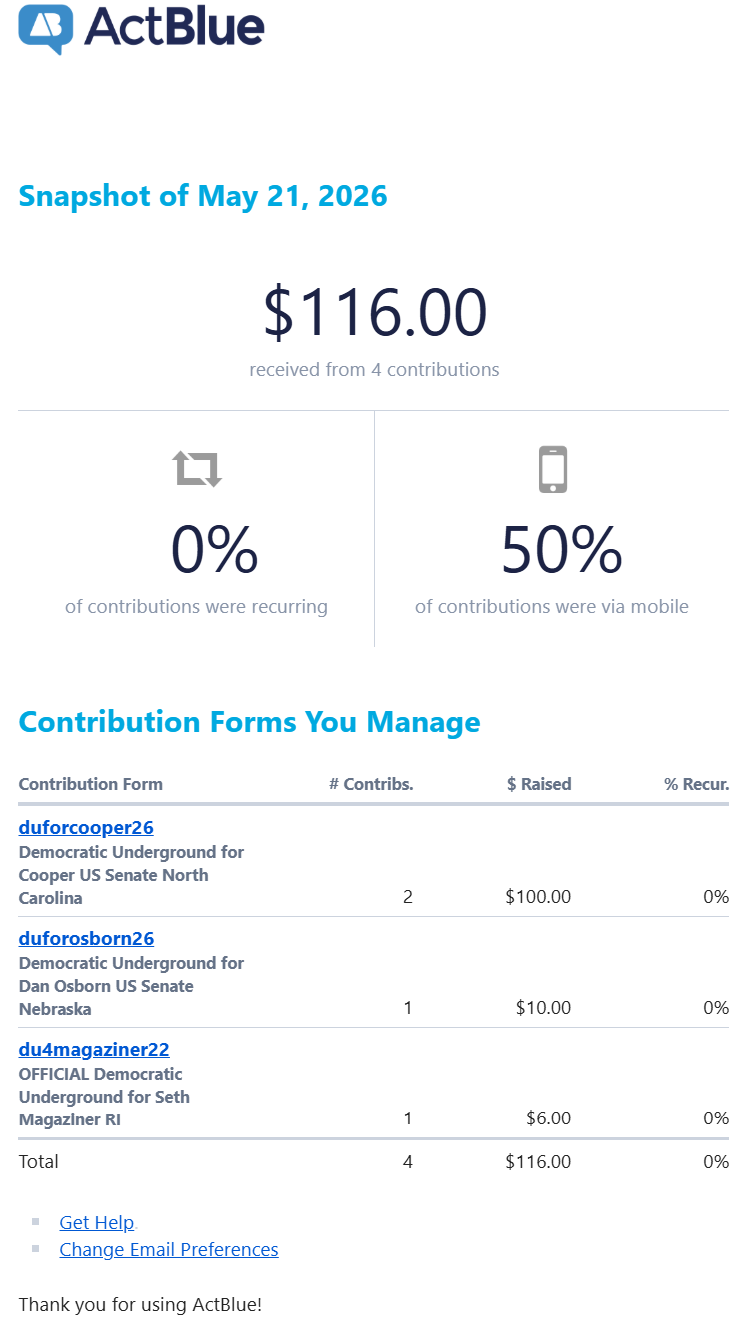Click the $116.00 total amount heading
The image size is (738, 1326).
point(375,311)
